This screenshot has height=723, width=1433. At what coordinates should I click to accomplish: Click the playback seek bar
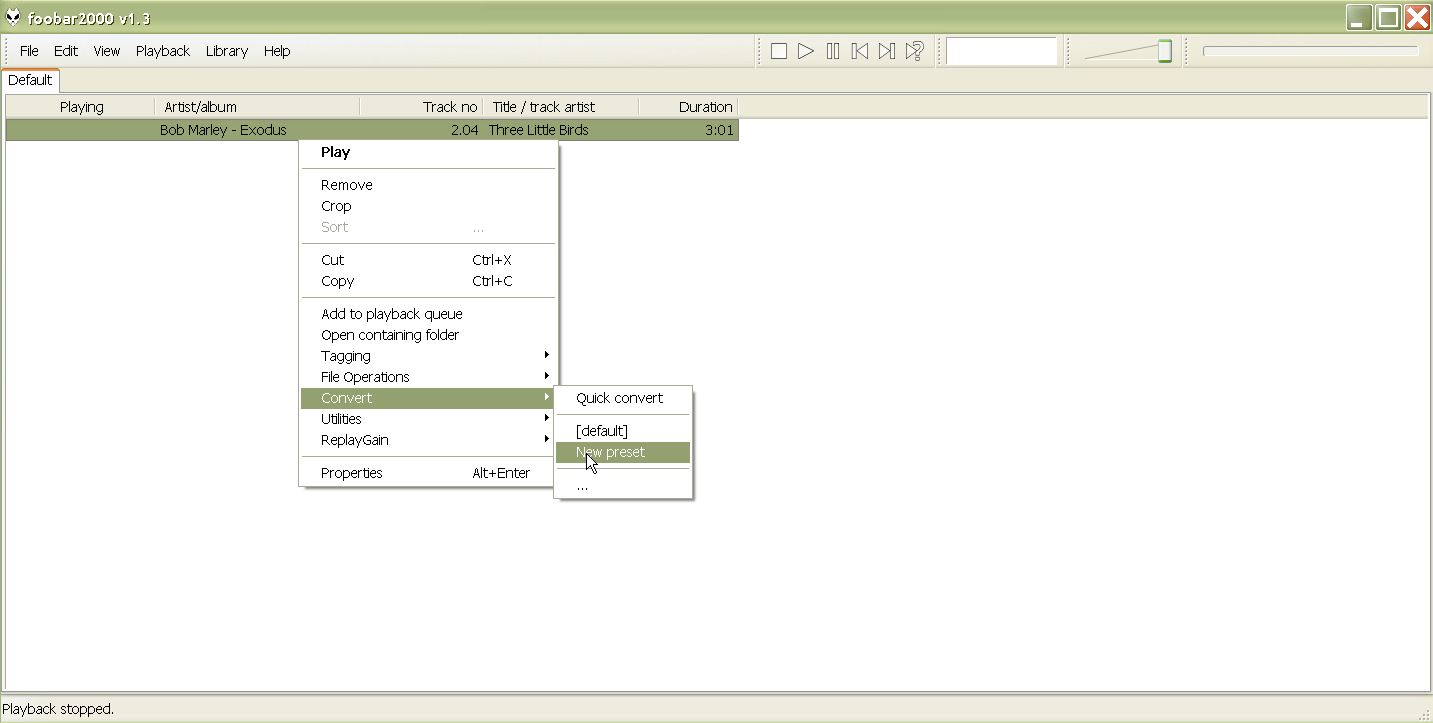pos(1310,51)
